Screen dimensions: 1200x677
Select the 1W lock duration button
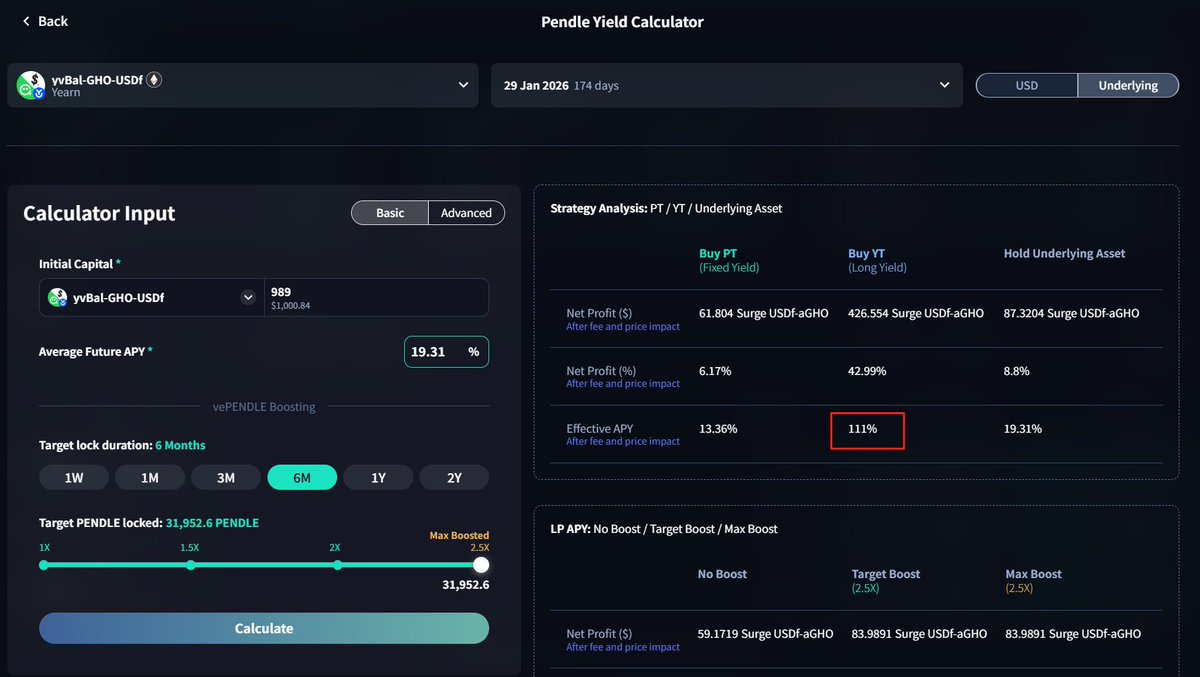74,478
